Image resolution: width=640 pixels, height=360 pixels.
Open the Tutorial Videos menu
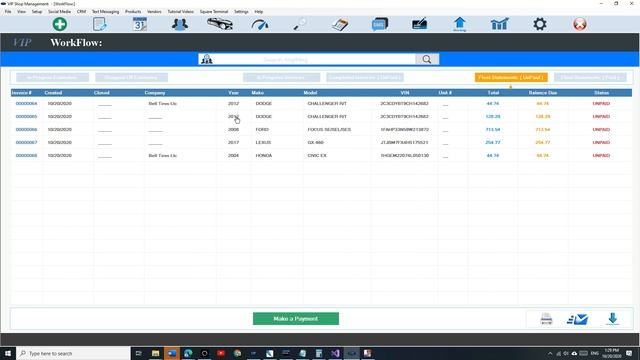[180, 11]
